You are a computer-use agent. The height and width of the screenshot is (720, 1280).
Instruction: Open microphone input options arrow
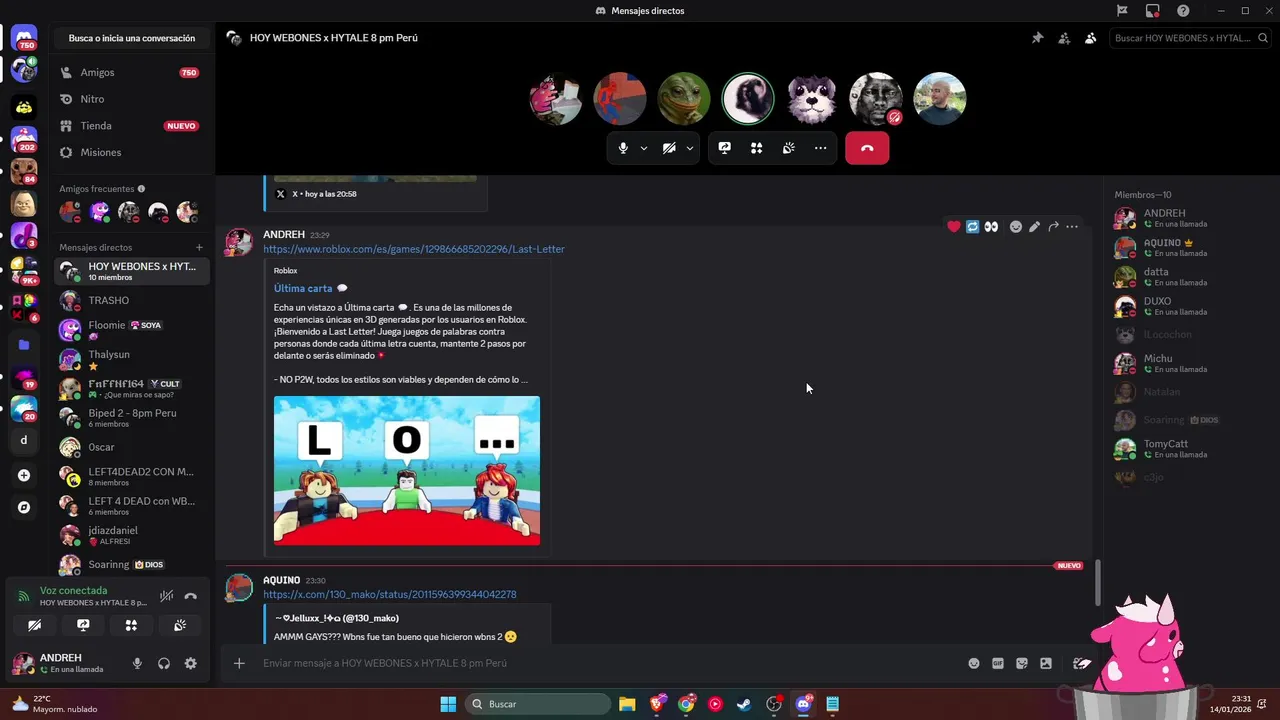pyautogui.click(x=643, y=148)
